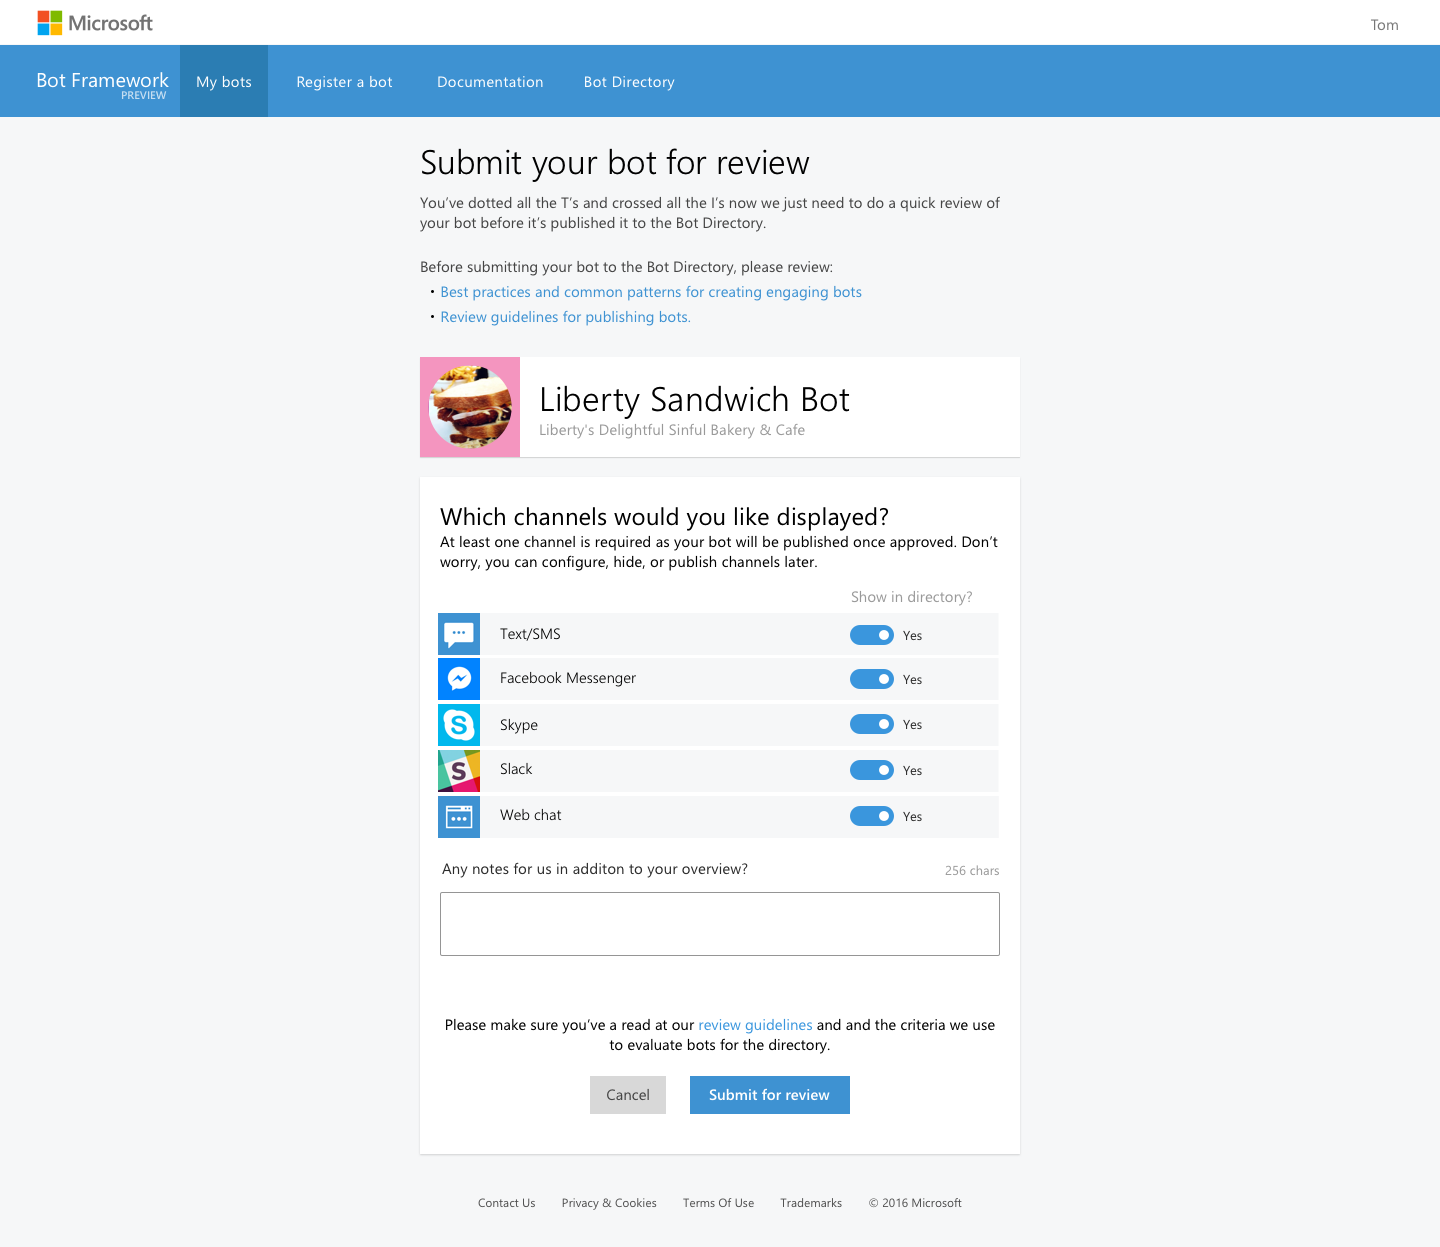Open Privacy & Cookies footer link
This screenshot has height=1247, width=1440.
(x=609, y=1203)
